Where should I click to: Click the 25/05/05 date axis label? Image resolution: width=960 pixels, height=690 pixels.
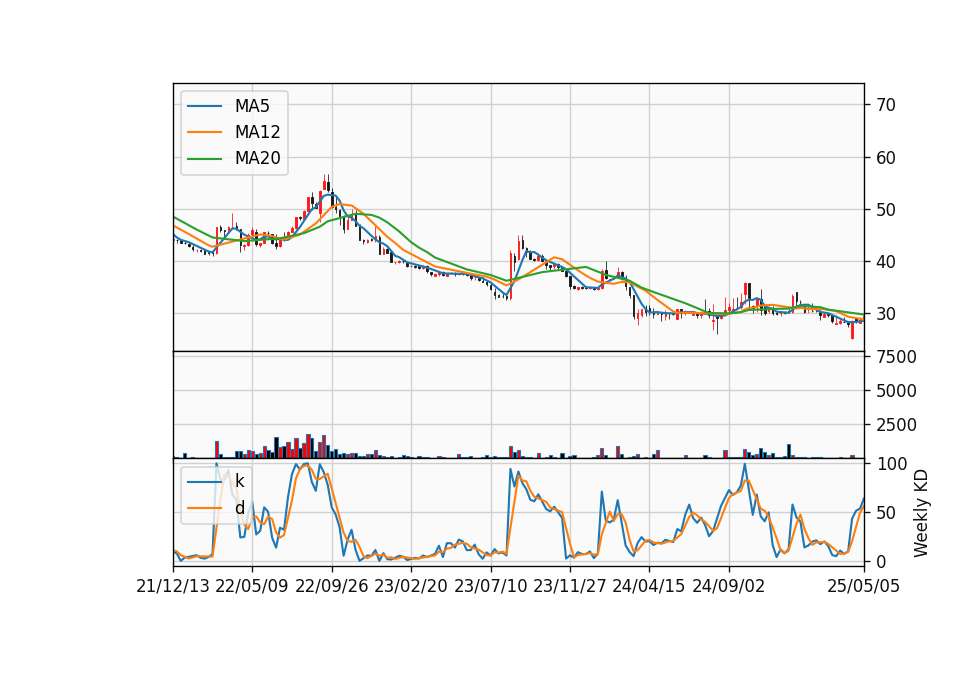[864, 586]
